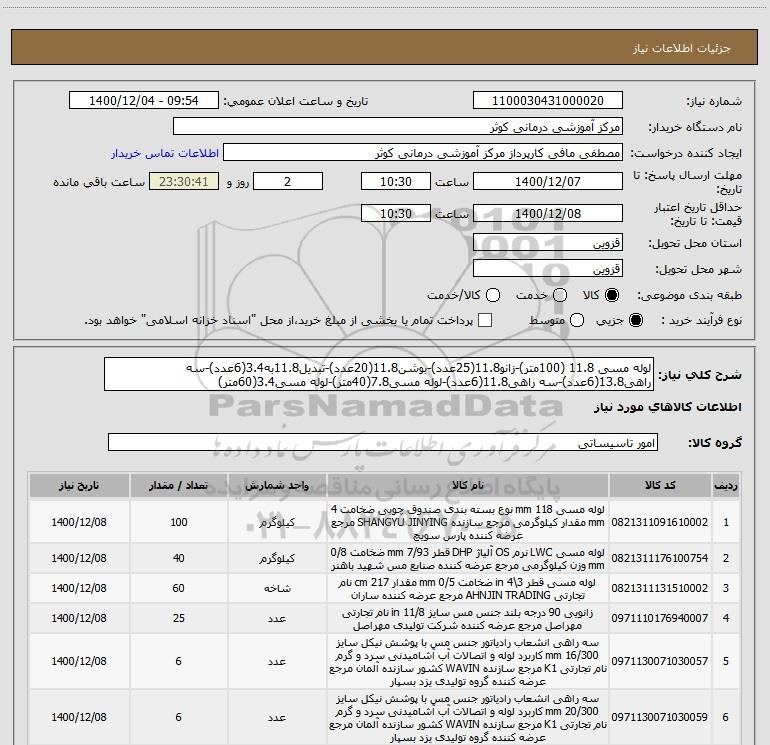The image size is (770, 745).
Task: Click the تعداد / مقدار column header
Action: tap(179, 486)
